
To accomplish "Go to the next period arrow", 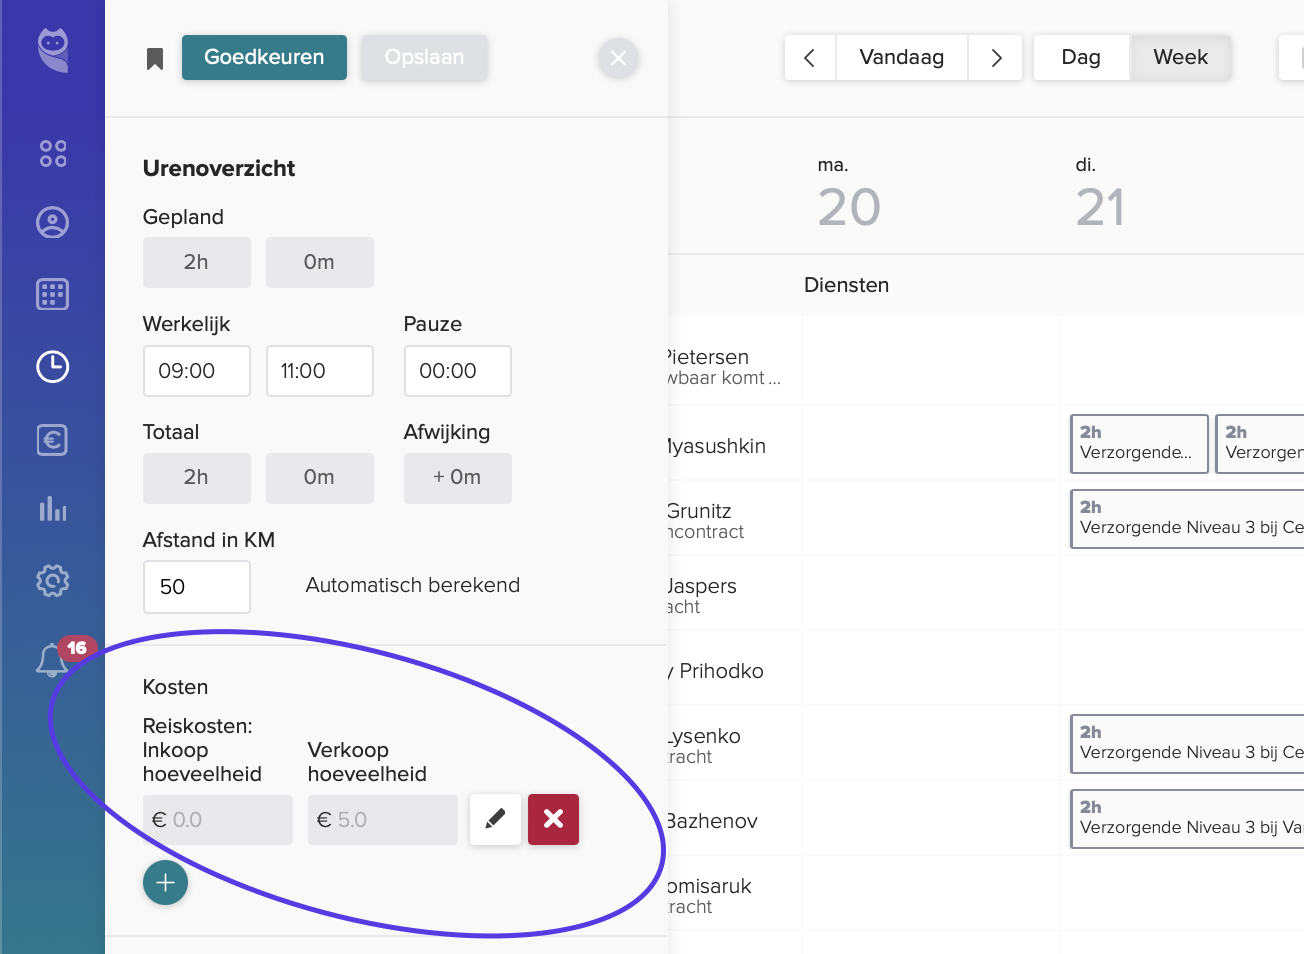I will point(996,58).
